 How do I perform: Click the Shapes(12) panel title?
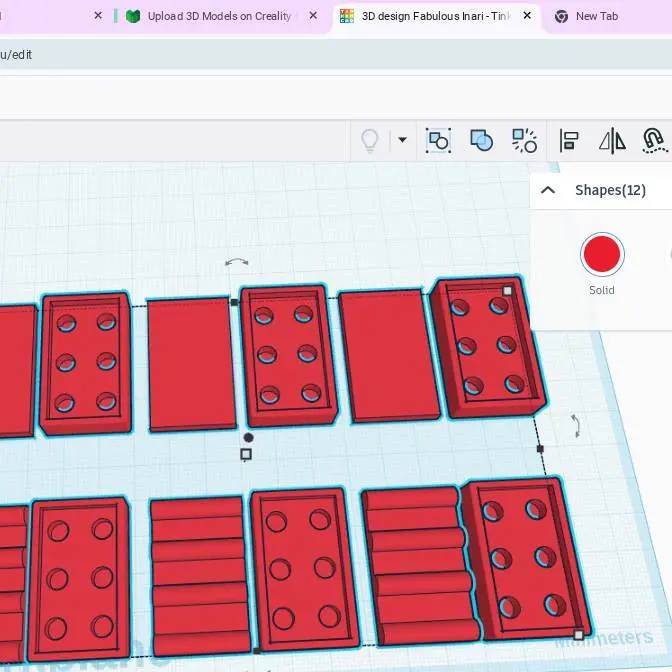(610, 190)
